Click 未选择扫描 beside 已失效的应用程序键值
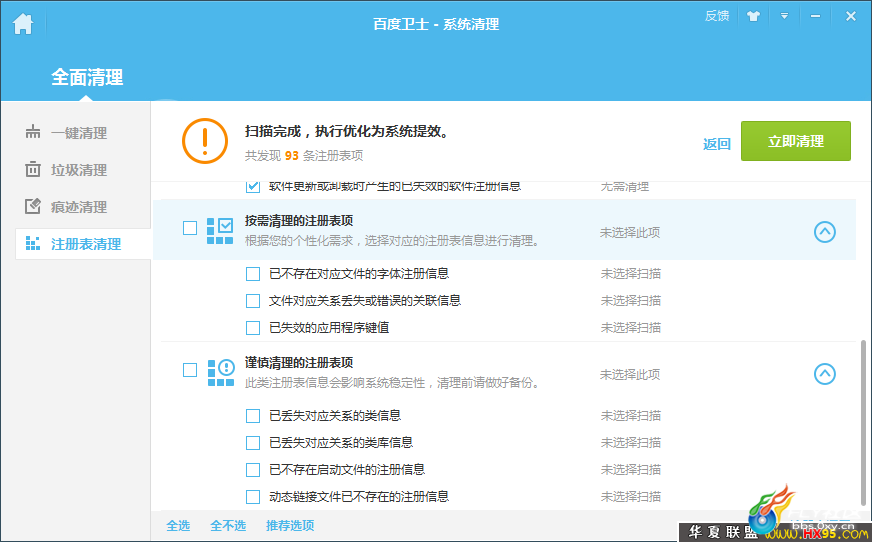Viewport: 872px width, 542px height. tap(631, 328)
